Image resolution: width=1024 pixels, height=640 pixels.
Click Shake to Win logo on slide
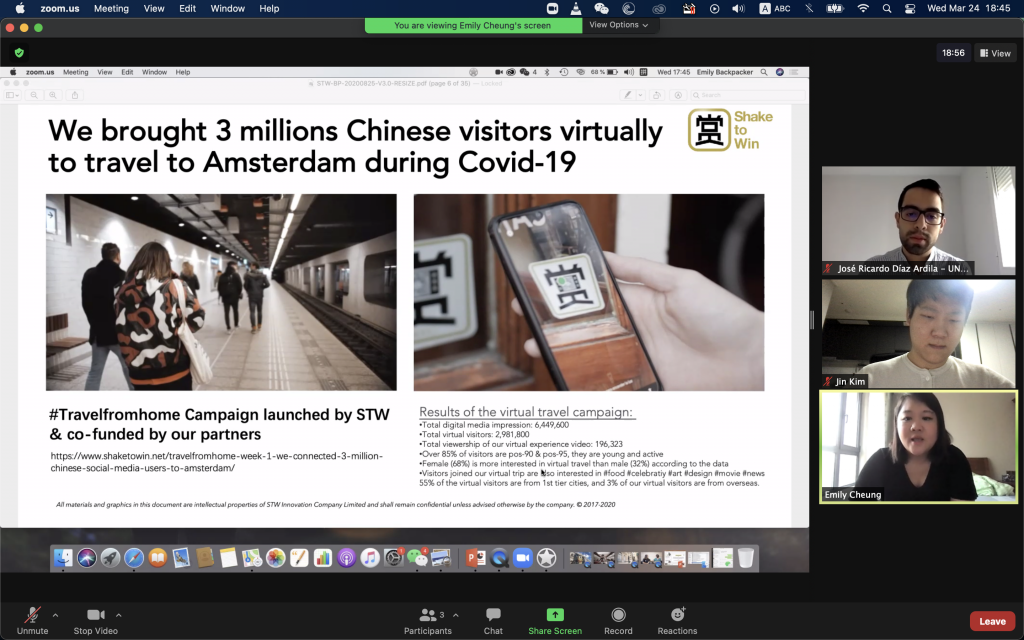[731, 130]
